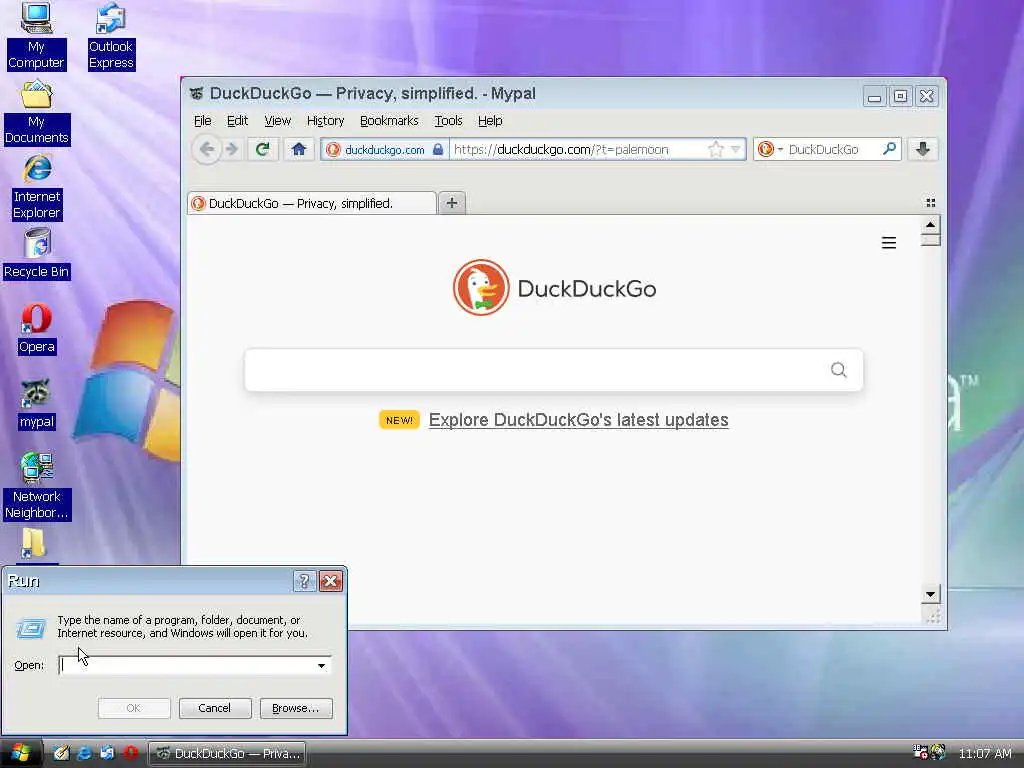This screenshot has height=768, width=1024.
Task: Reload the page in Mypal
Action: click(263, 150)
